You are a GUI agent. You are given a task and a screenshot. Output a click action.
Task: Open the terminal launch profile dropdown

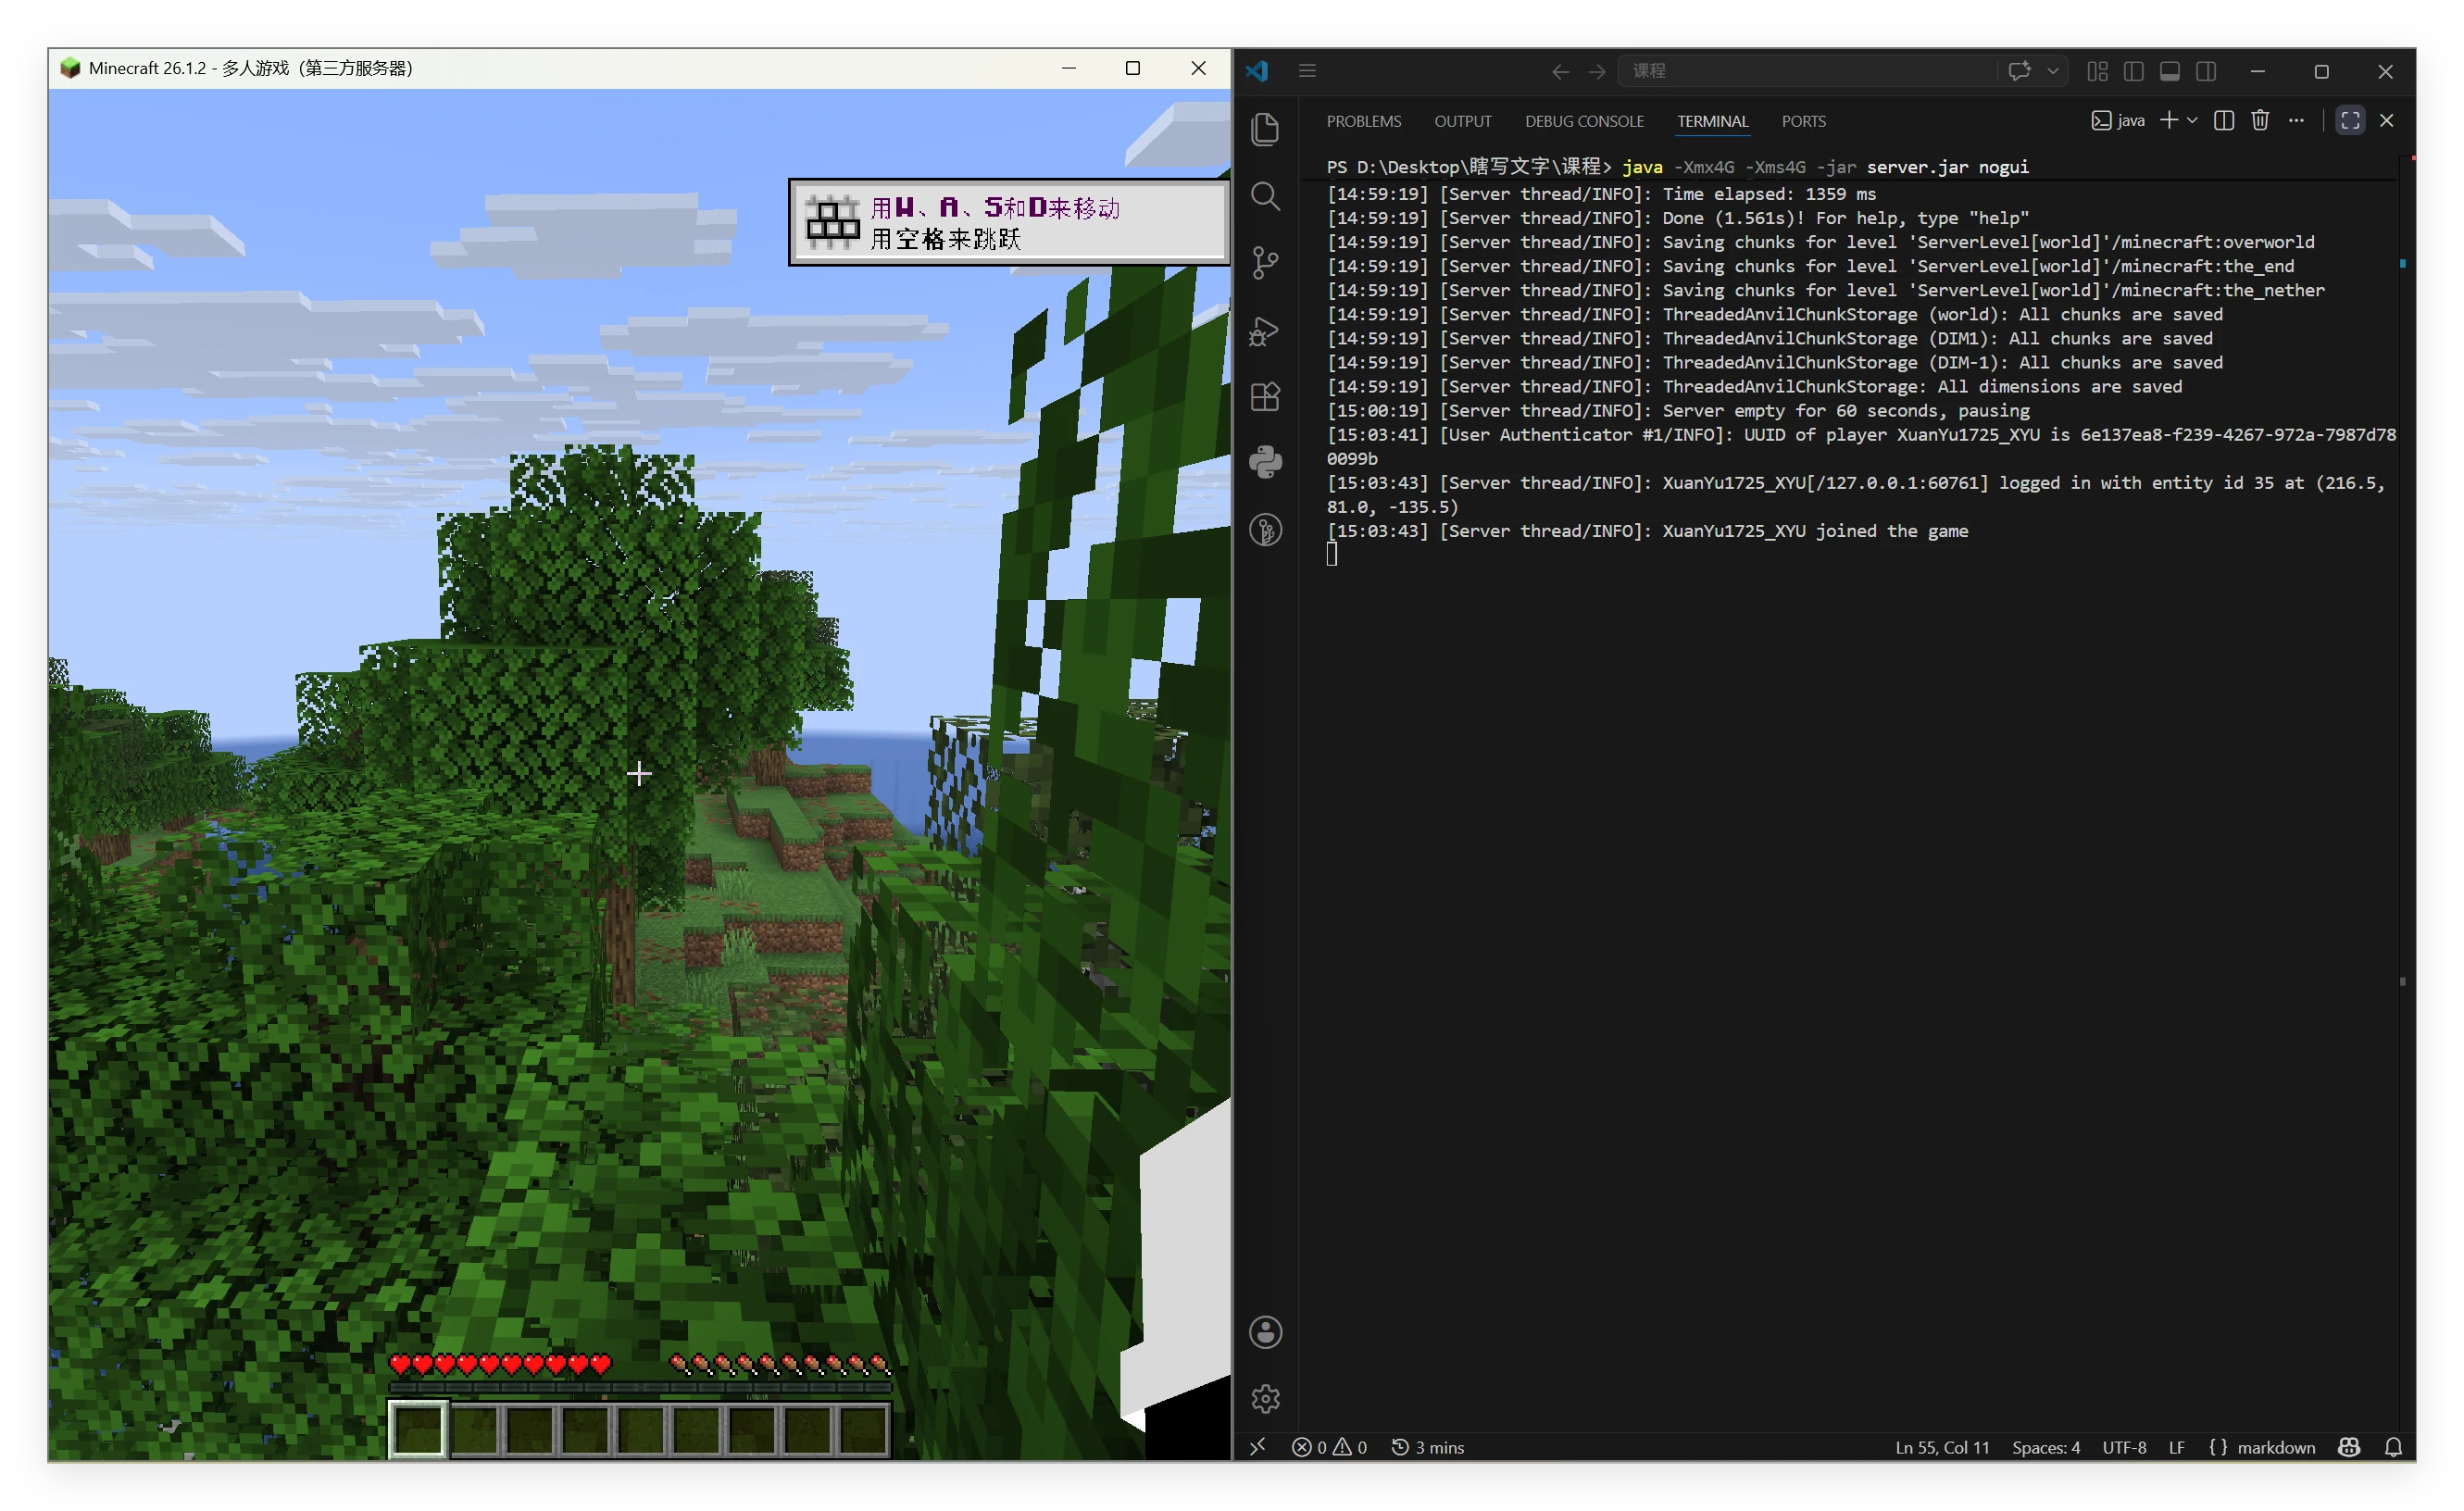(2192, 120)
